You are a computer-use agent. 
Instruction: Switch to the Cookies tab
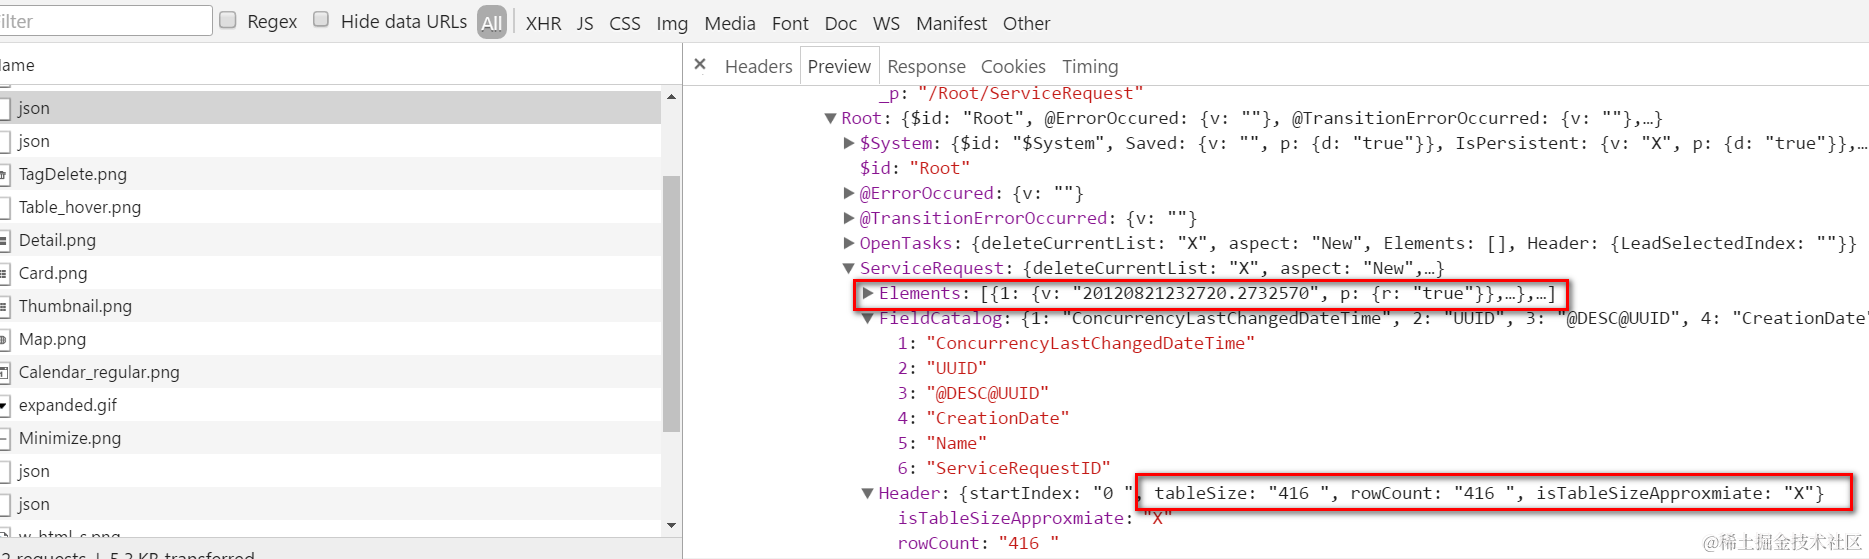(1013, 66)
